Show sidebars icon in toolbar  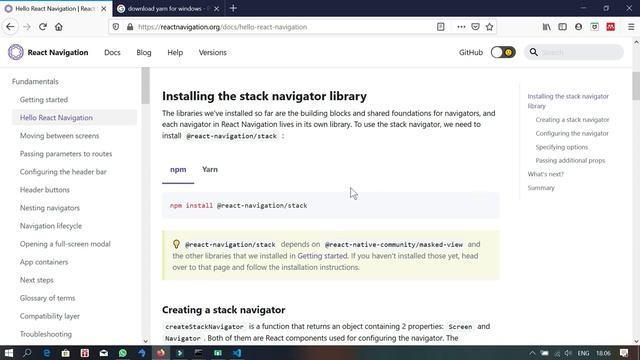click(x=562, y=27)
